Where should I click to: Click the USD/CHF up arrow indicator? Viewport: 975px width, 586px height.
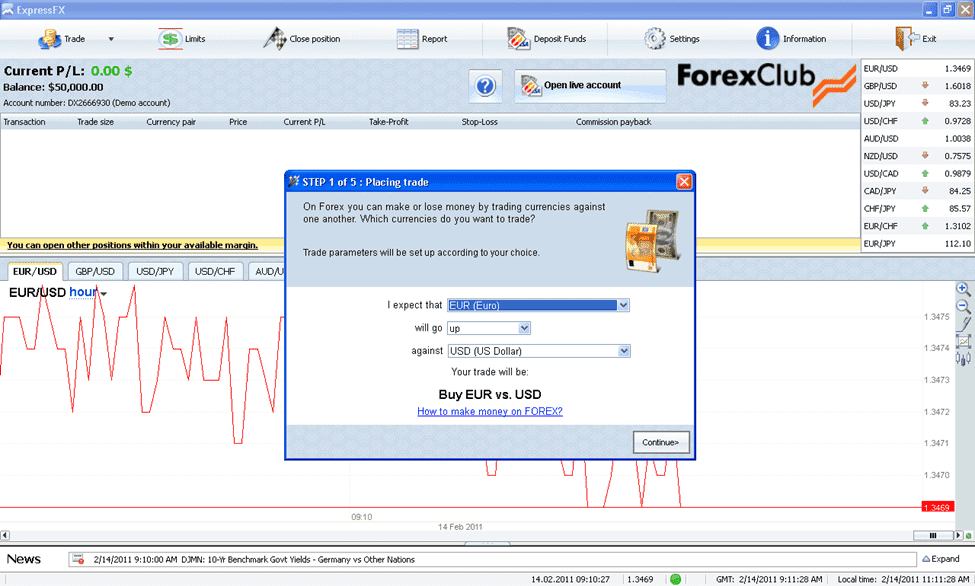click(925, 121)
